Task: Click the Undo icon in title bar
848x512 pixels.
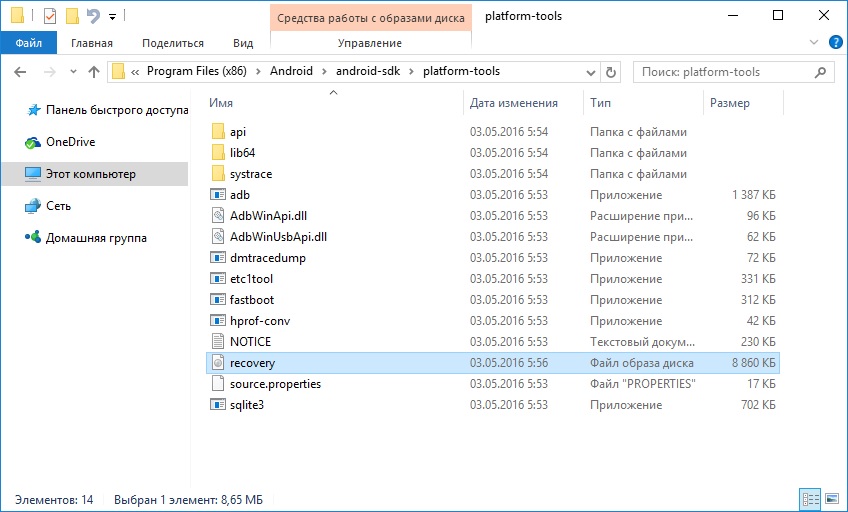Action: click(x=94, y=16)
